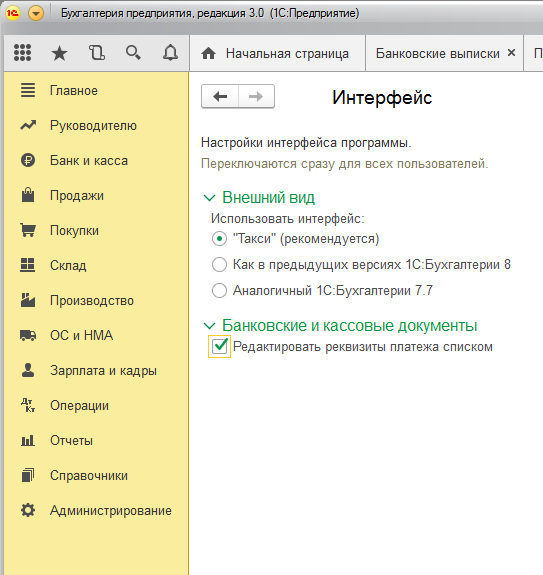Open the search magnifier icon

click(133, 53)
